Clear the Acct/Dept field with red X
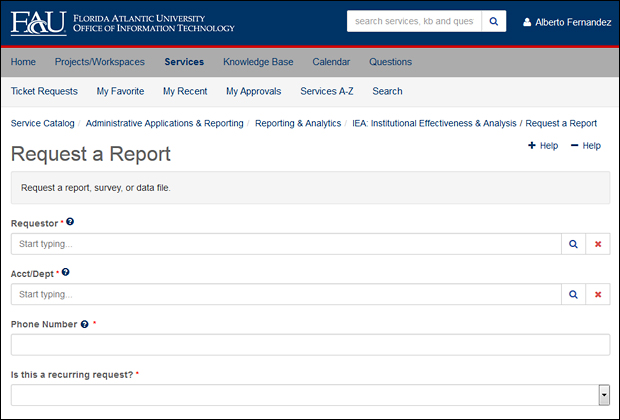The width and height of the screenshot is (620, 420). pyautogui.click(x=598, y=295)
